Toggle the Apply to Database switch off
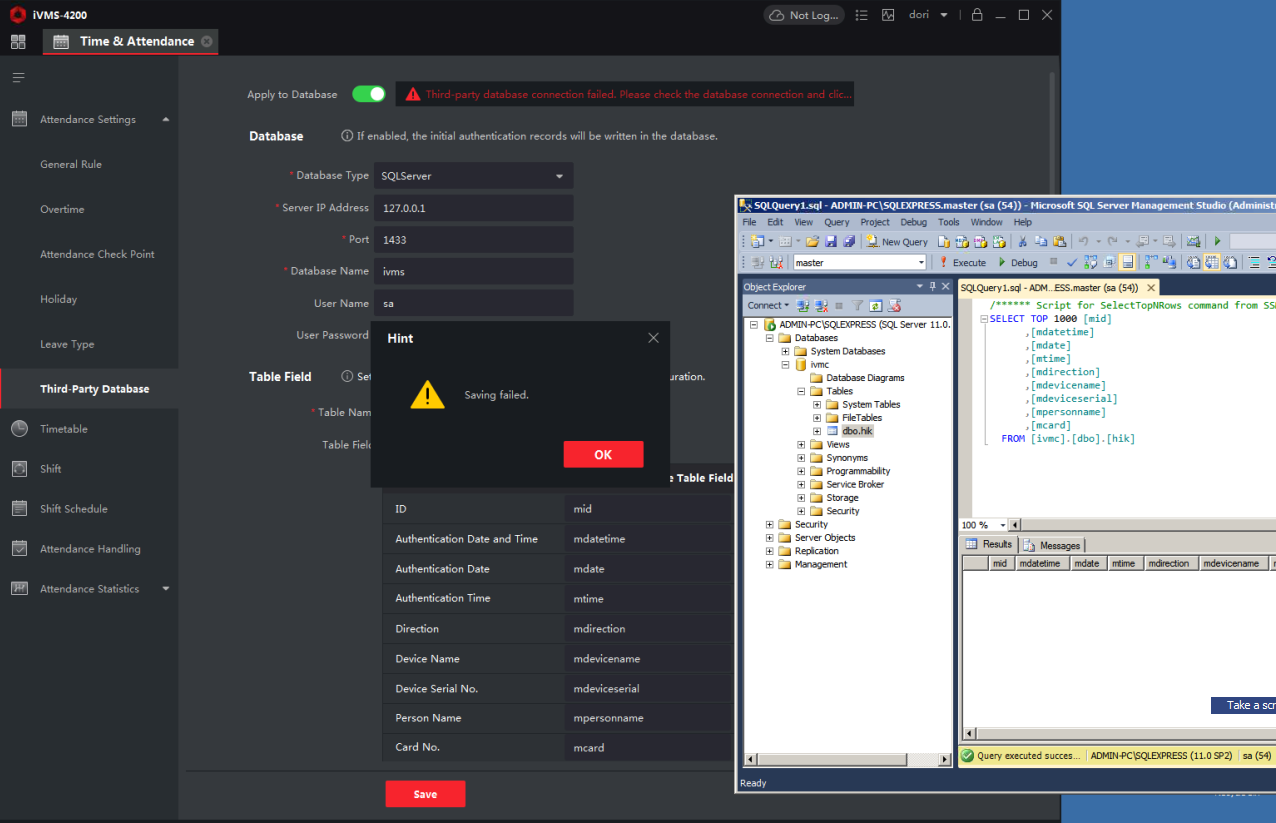Screen dimensions: 1276x823 click(x=369, y=94)
